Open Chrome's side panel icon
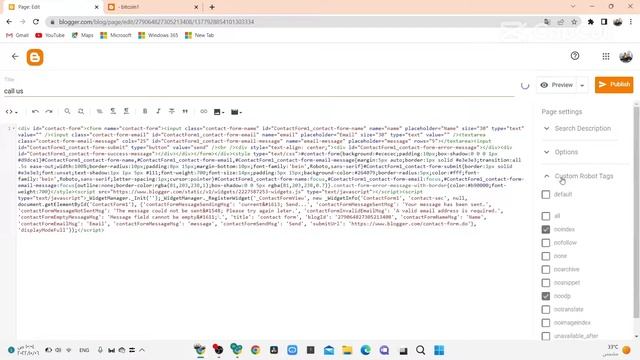Viewport: 640px width, 360px height. coord(604,22)
